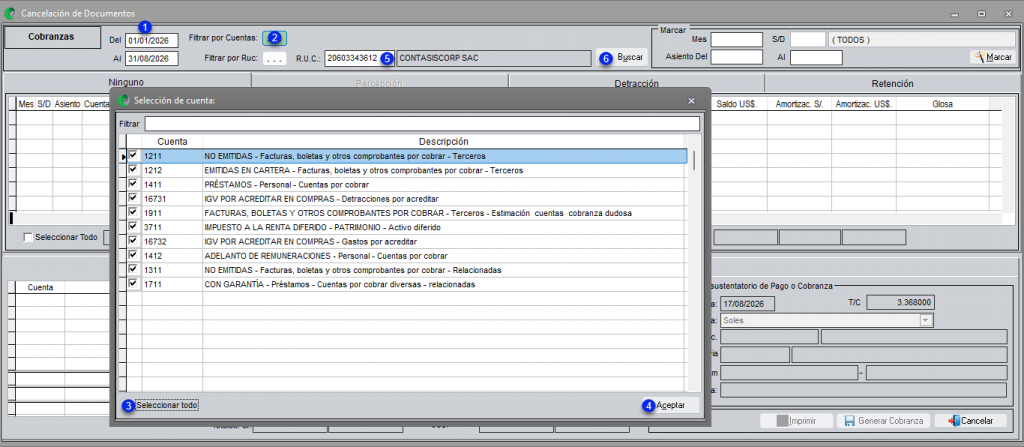This screenshot has height=447, width=1024.
Task: Click the Glosa column header
Action: [942, 104]
